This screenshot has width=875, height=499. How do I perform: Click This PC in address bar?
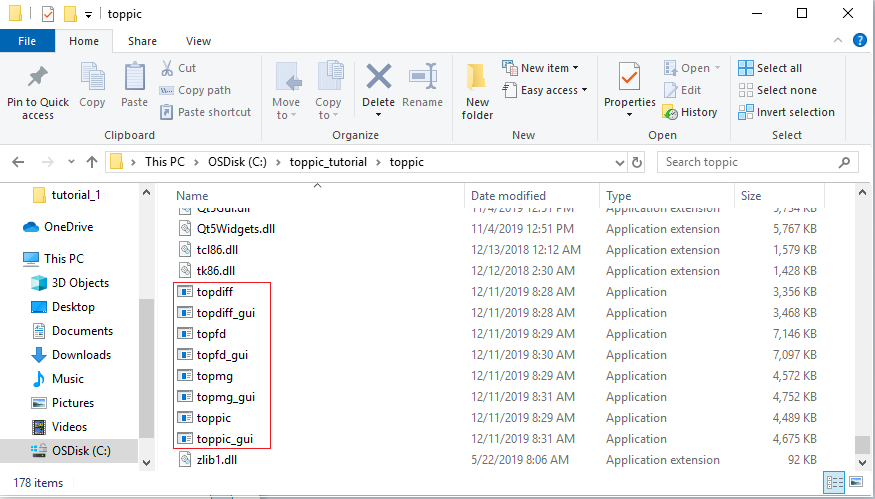165,162
